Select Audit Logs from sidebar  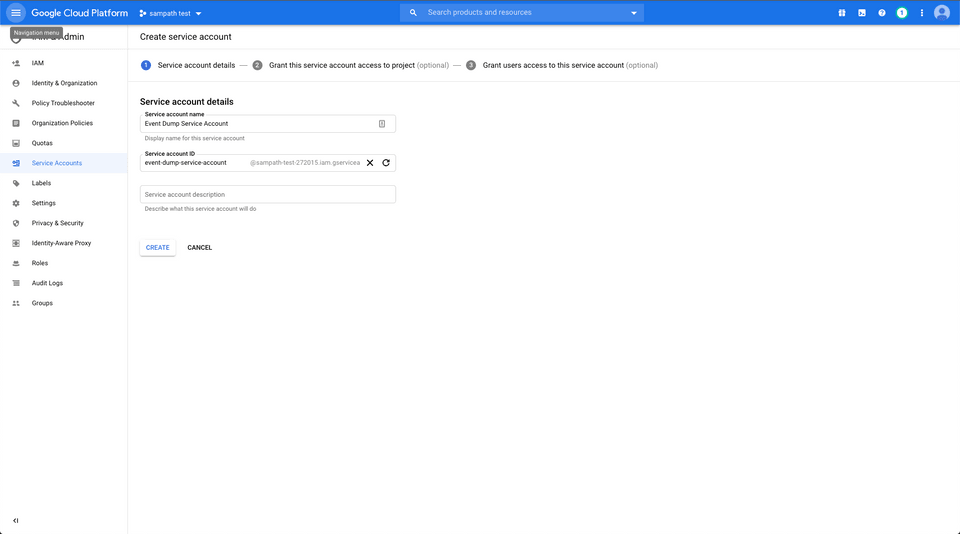[47, 283]
